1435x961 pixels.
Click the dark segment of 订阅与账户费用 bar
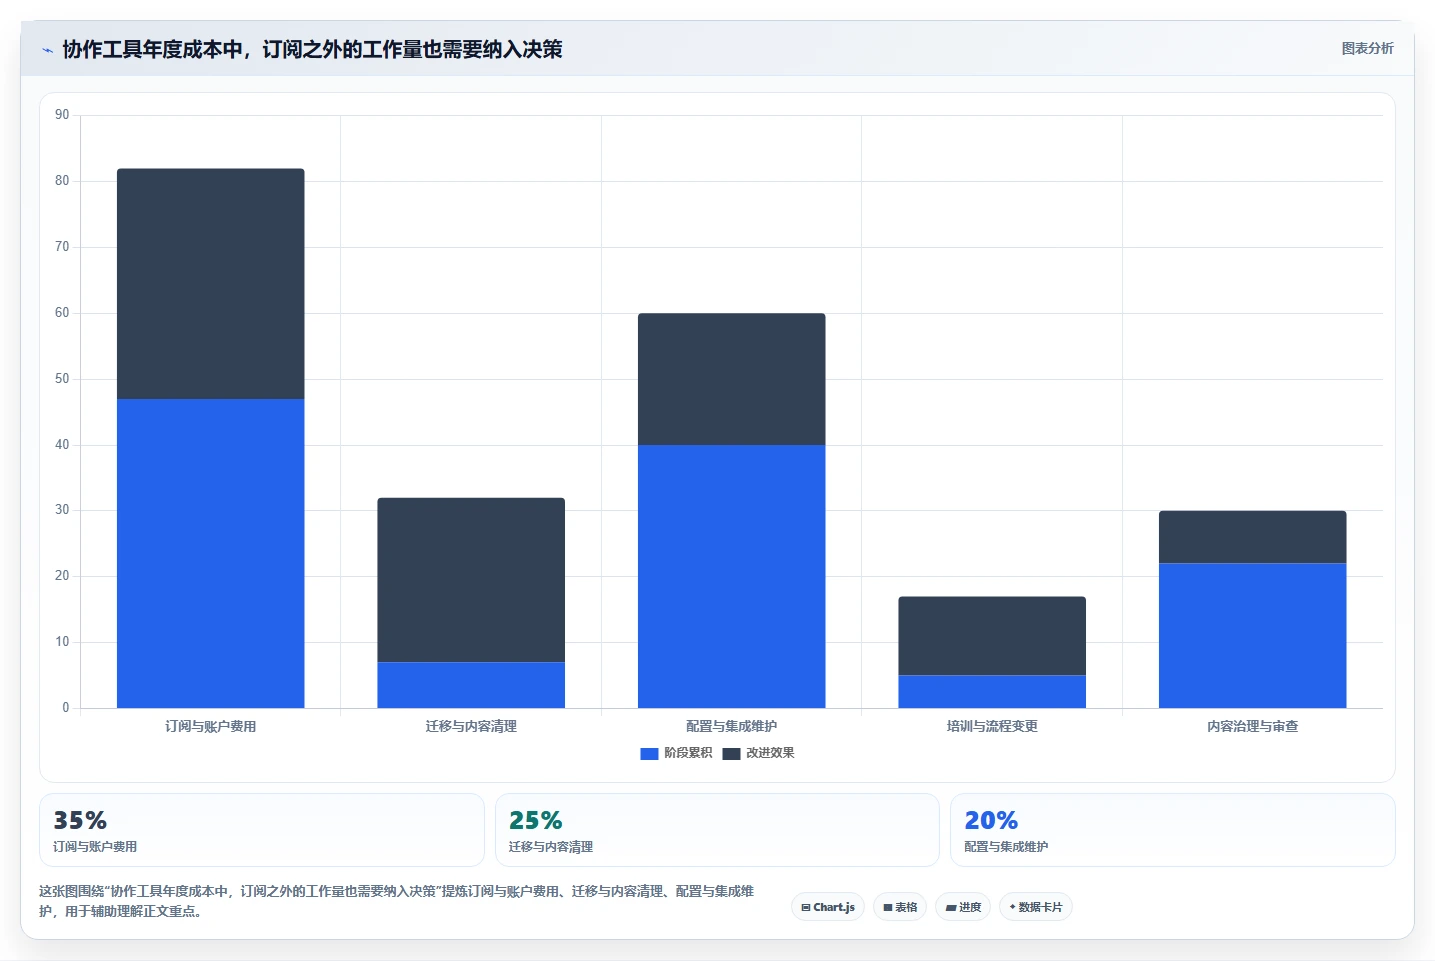click(211, 284)
